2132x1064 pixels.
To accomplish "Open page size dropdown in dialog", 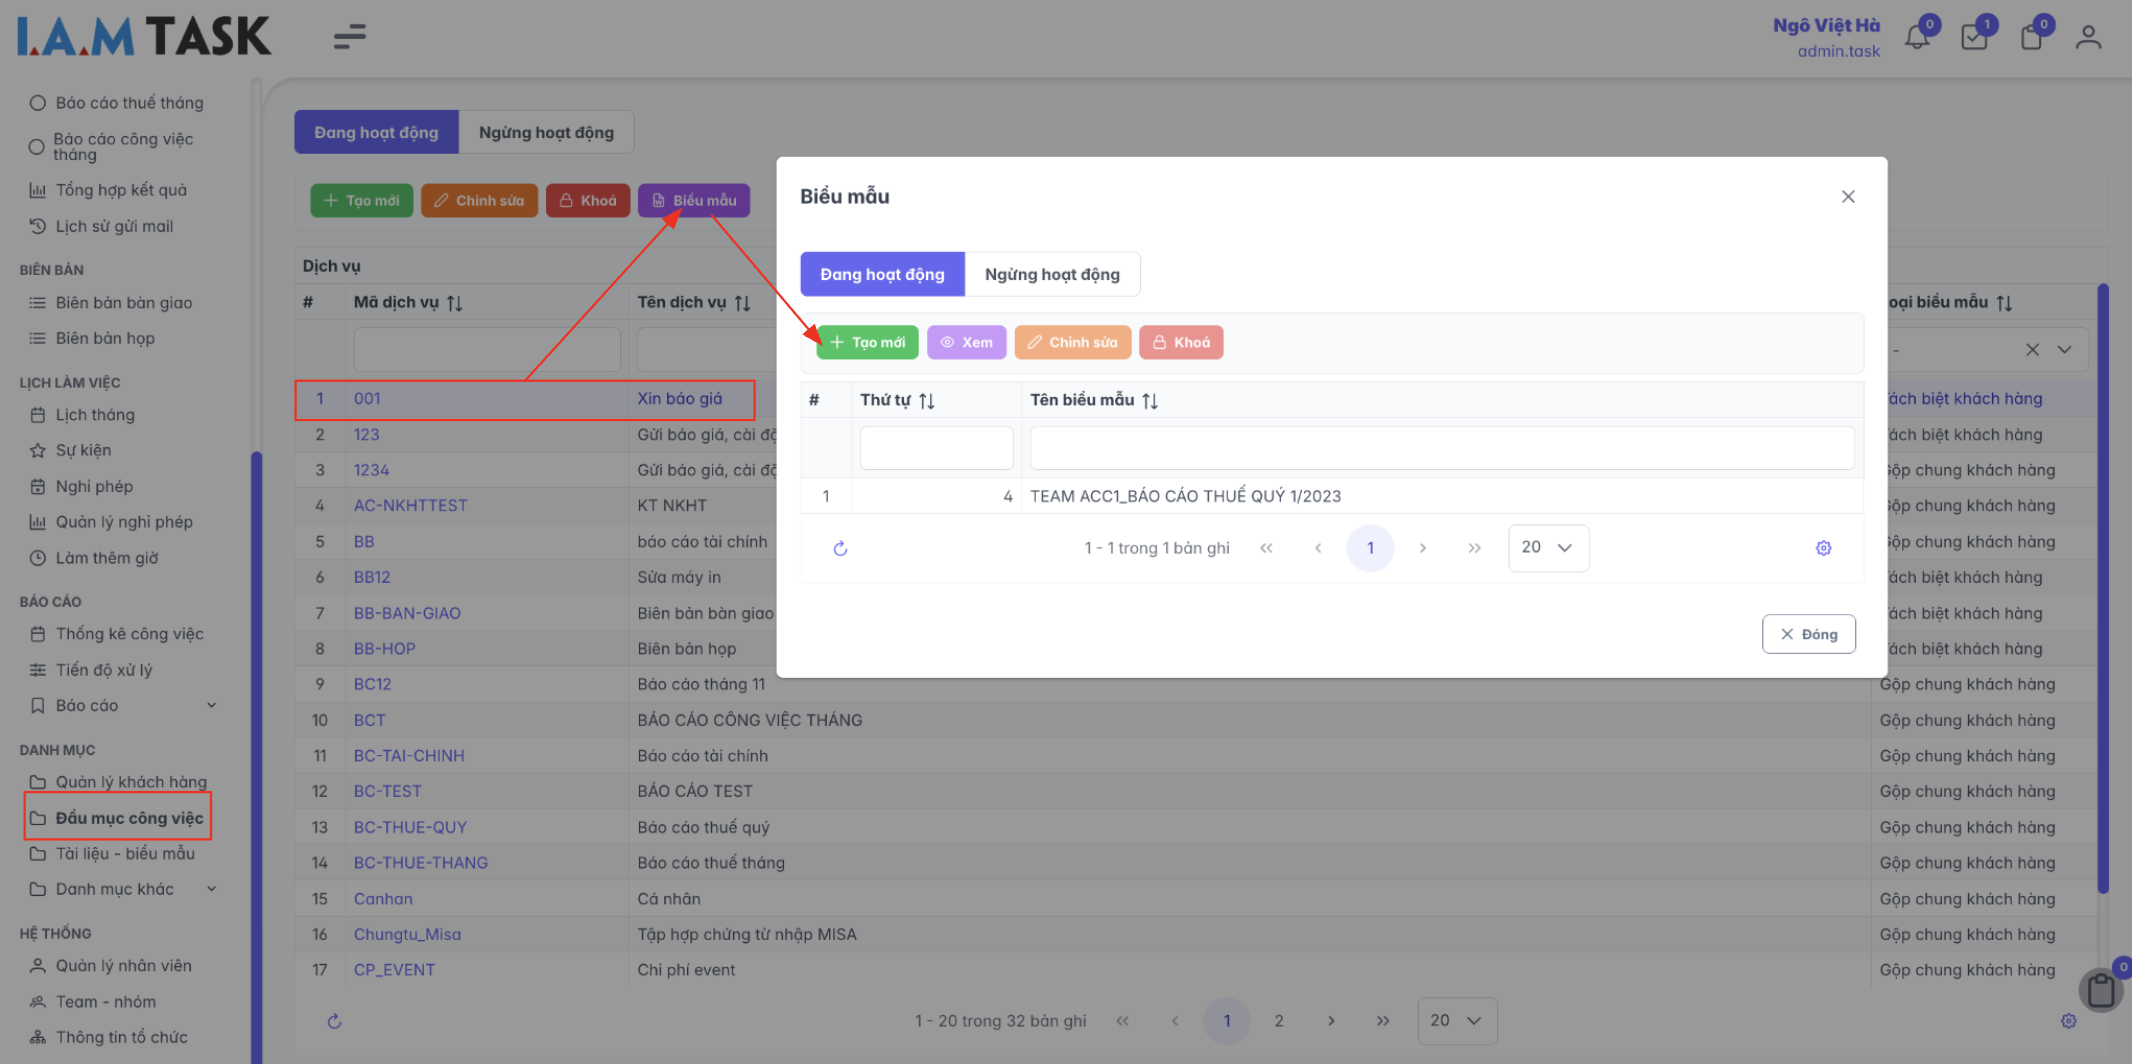I will pos(1547,548).
